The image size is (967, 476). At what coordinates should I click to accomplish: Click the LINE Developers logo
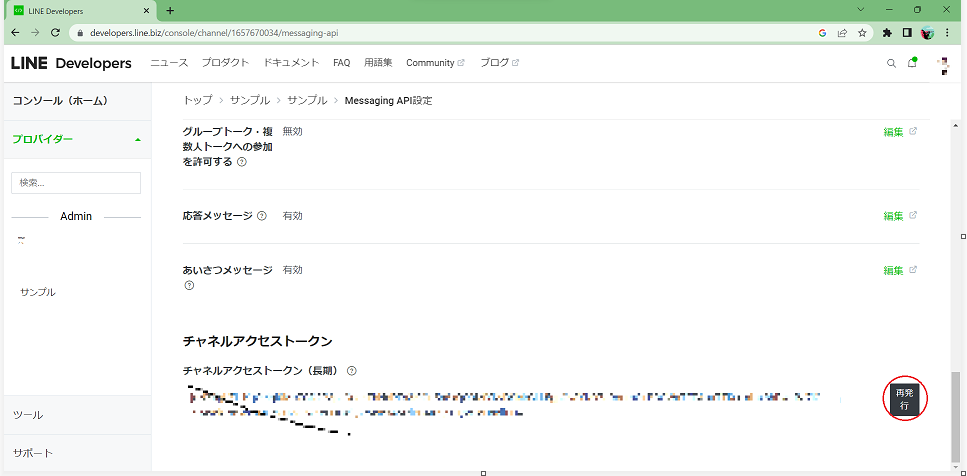[71, 63]
